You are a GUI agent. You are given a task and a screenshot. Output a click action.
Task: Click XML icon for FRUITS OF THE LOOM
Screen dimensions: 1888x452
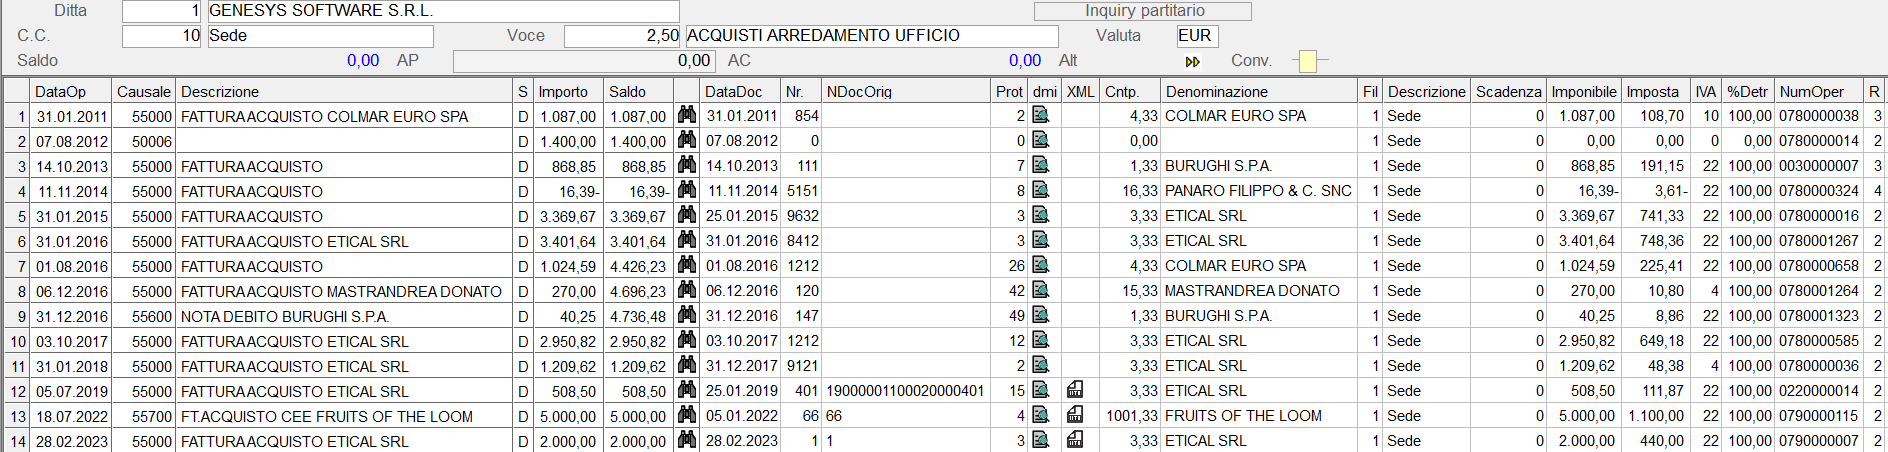tap(1075, 415)
